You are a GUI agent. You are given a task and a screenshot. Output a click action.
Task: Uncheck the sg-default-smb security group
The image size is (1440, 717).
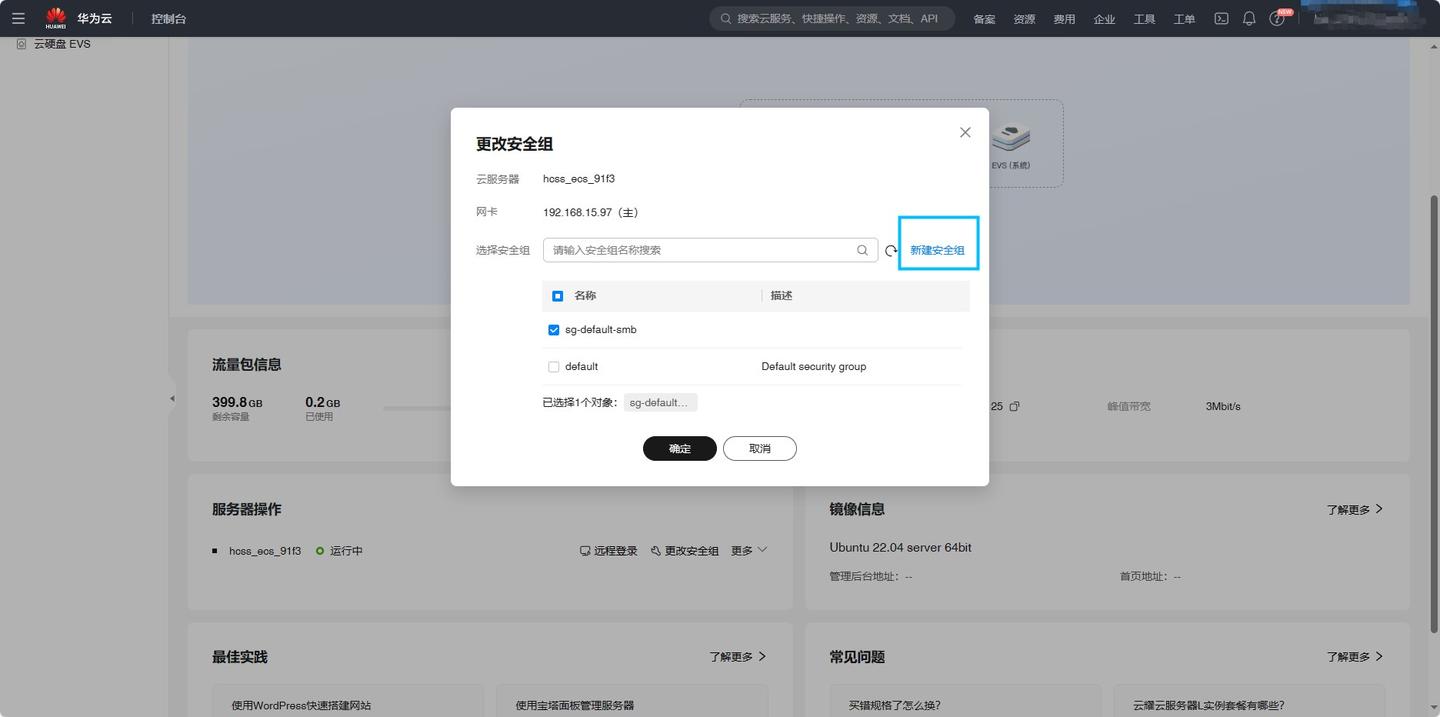[x=553, y=330]
